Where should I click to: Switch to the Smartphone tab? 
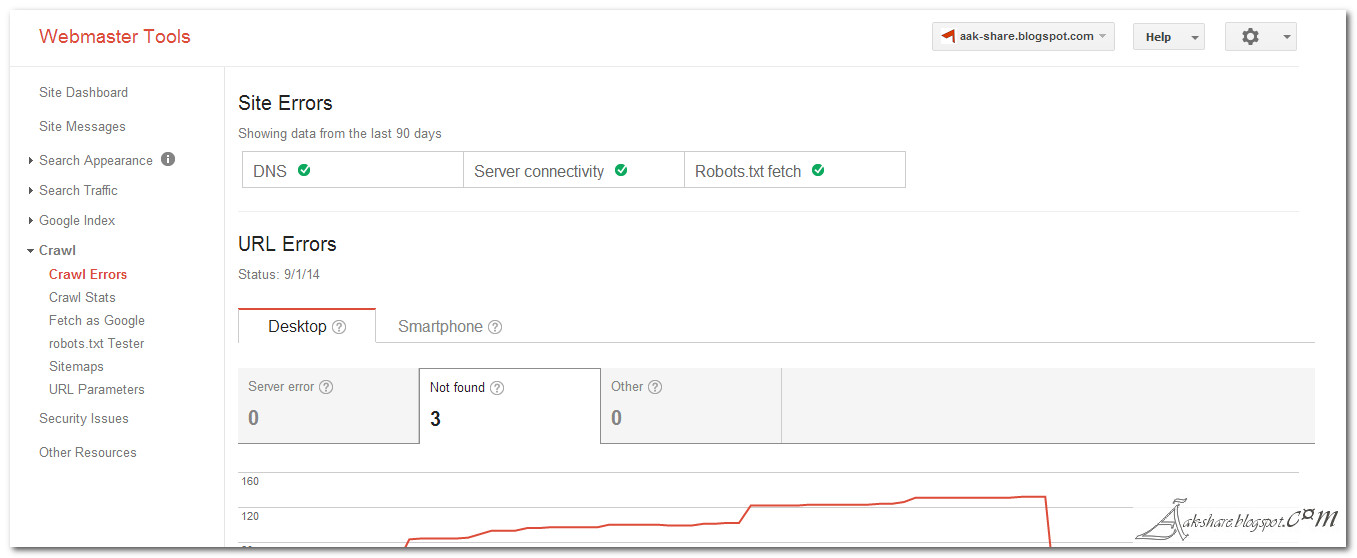click(449, 326)
